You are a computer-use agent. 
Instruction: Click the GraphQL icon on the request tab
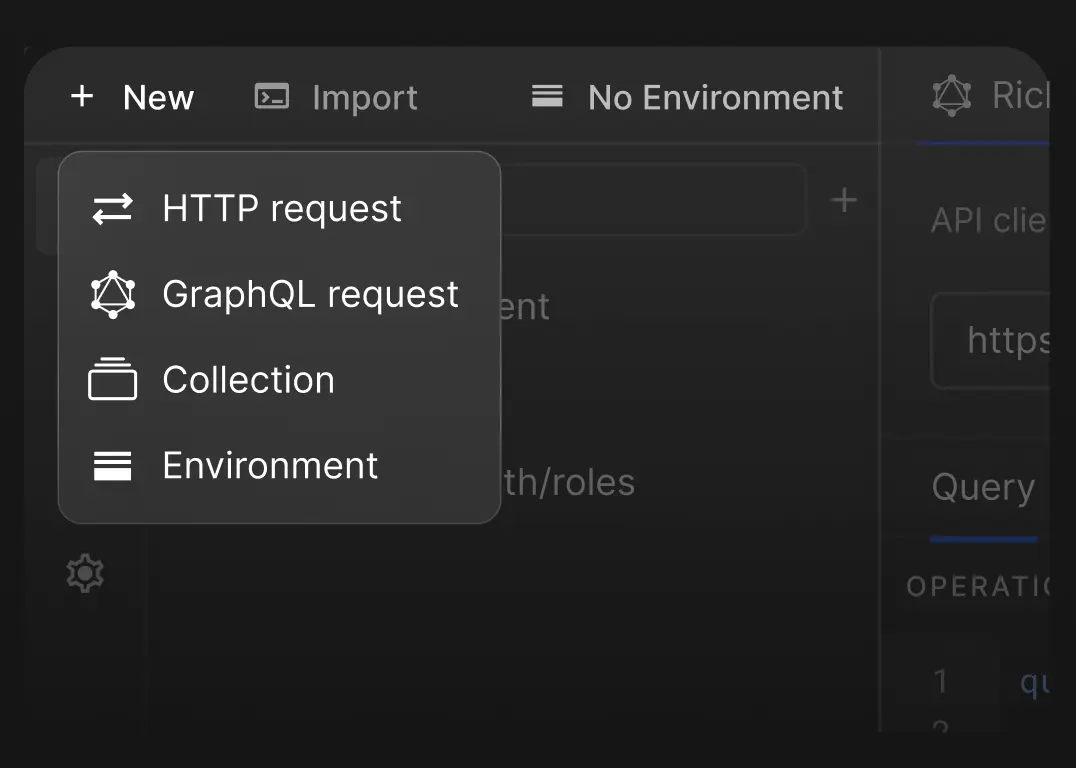[952, 95]
